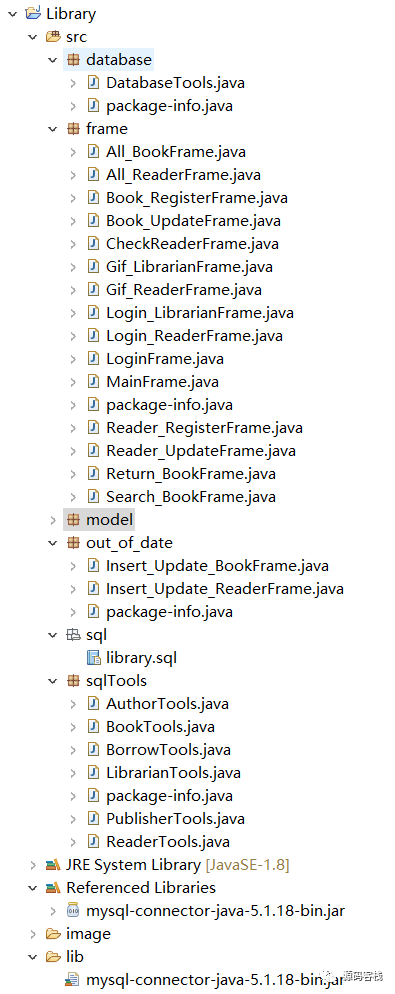Expand the model package
This screenshot has height=994, width=395.
tap(53, 520)
